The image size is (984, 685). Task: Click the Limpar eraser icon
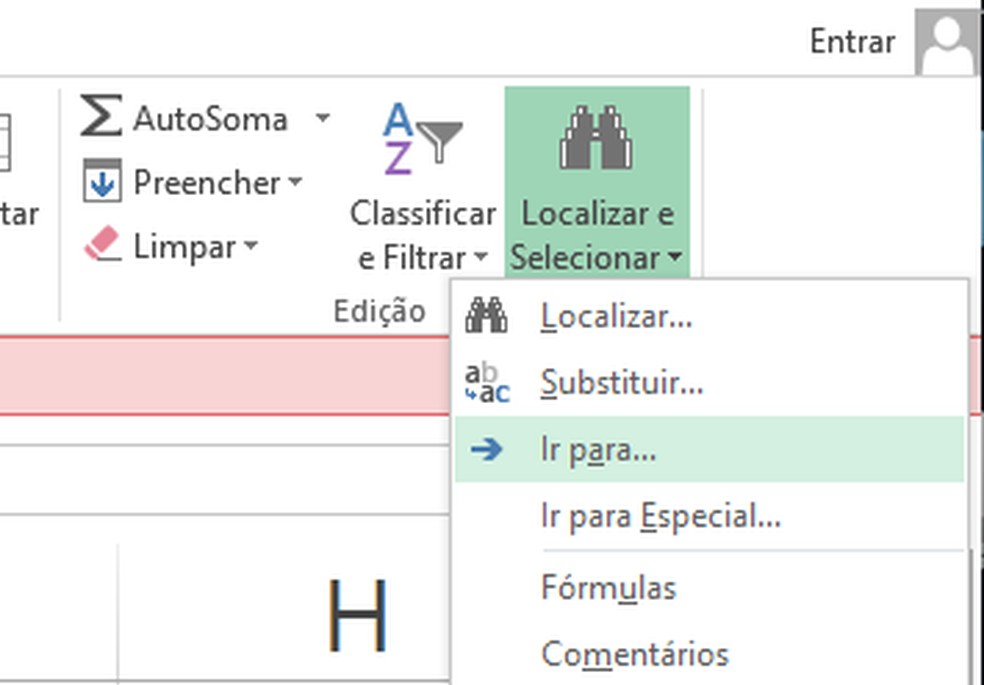[x=102, y=245]
